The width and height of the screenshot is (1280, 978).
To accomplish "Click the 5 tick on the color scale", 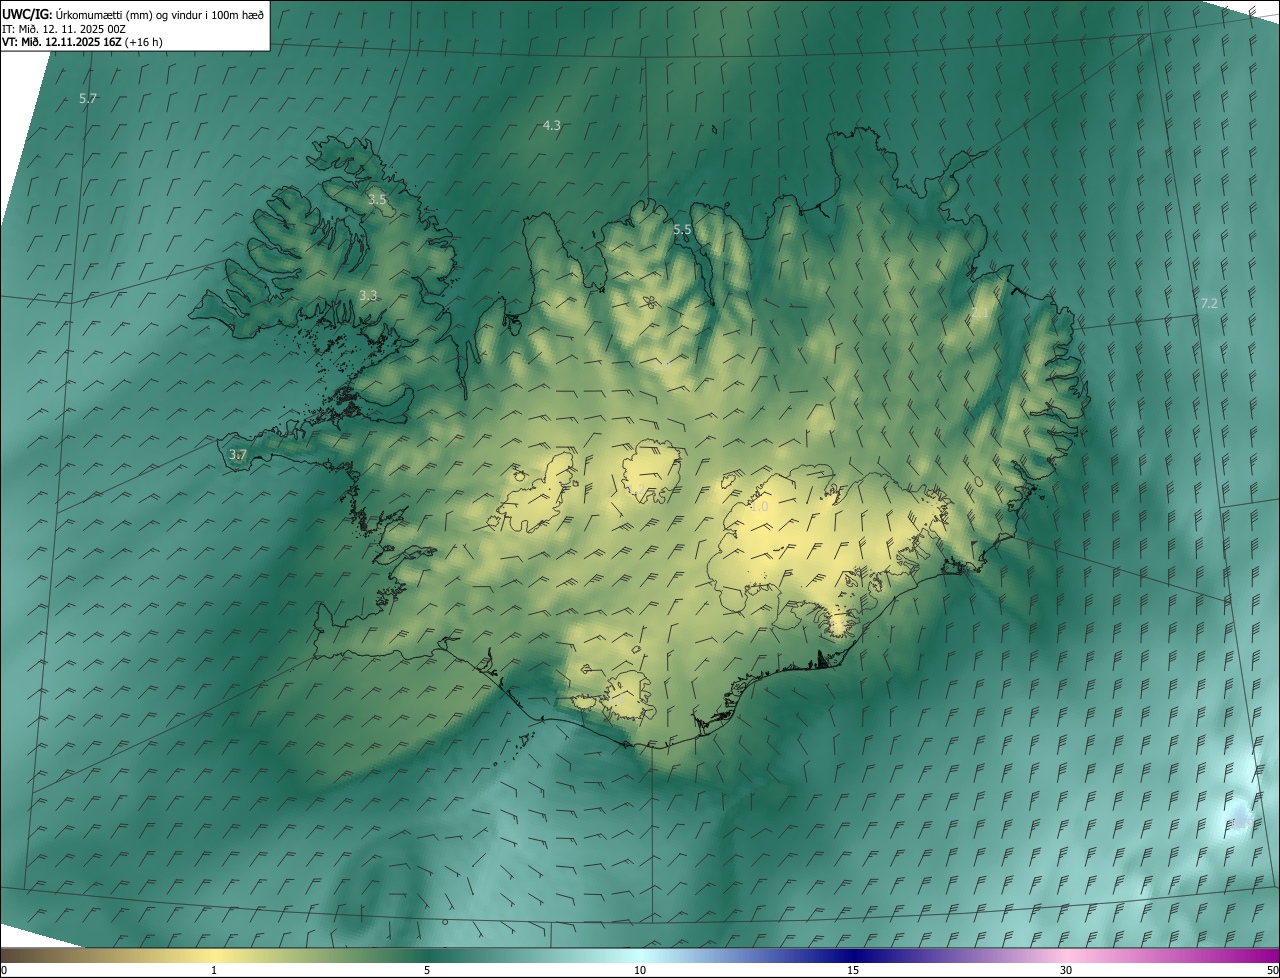I will coord(427,970).
